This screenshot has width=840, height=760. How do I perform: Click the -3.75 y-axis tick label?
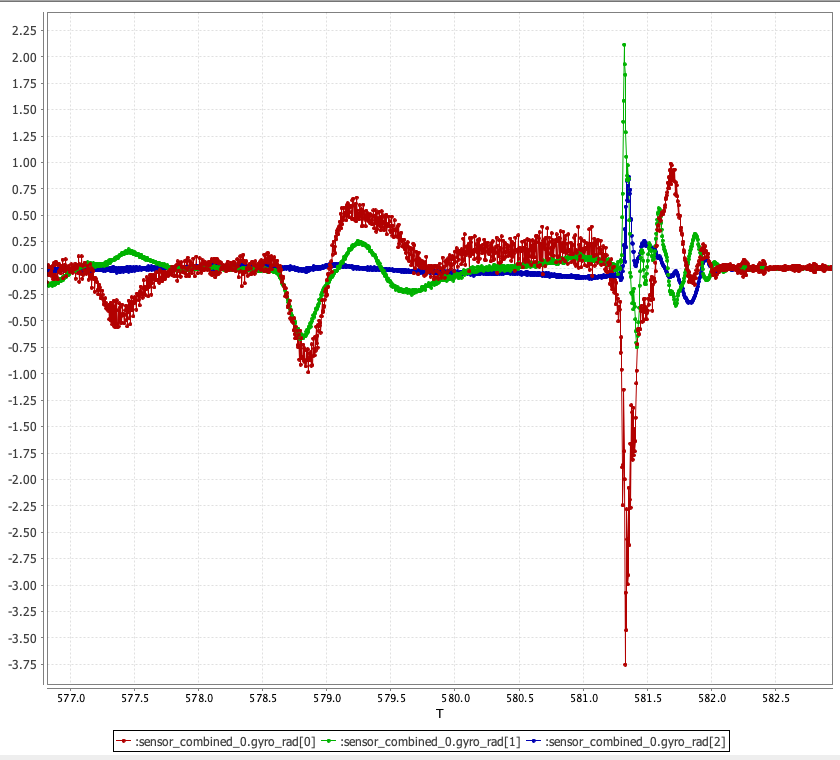tap(22, 665)
